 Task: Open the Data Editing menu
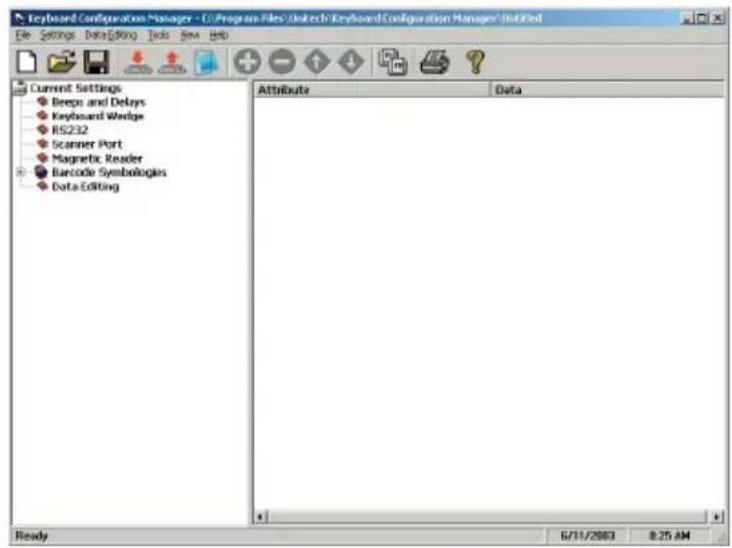(111, 35)
